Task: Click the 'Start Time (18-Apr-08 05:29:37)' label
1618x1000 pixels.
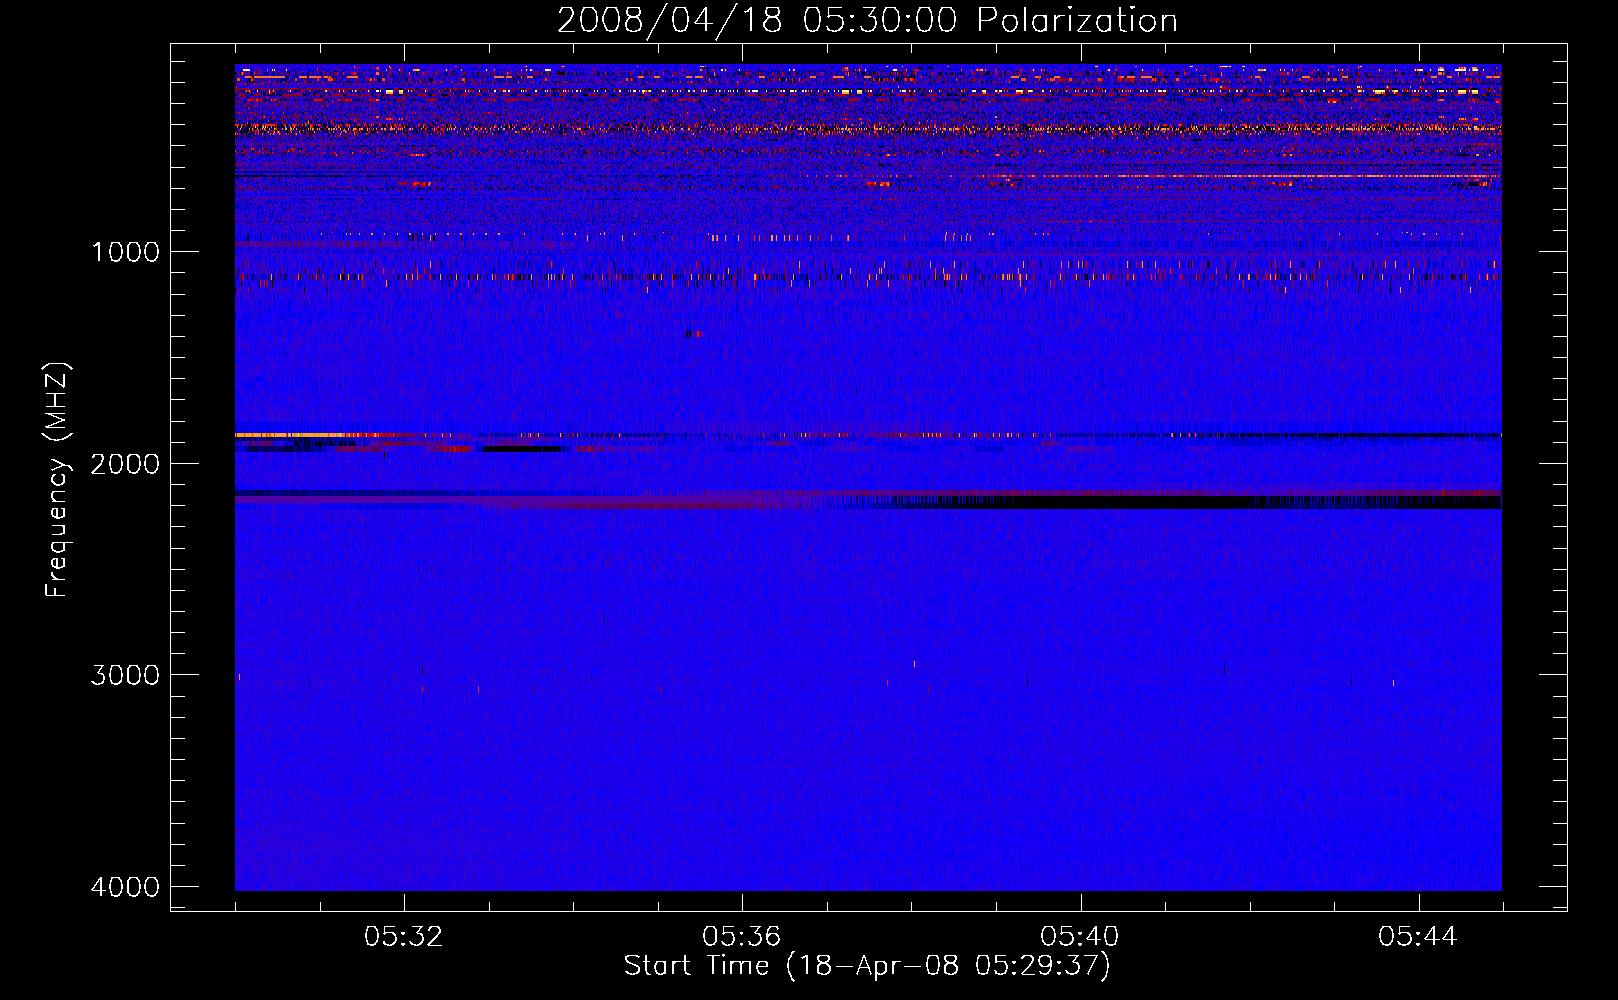Action: click(x=867, y=966)
